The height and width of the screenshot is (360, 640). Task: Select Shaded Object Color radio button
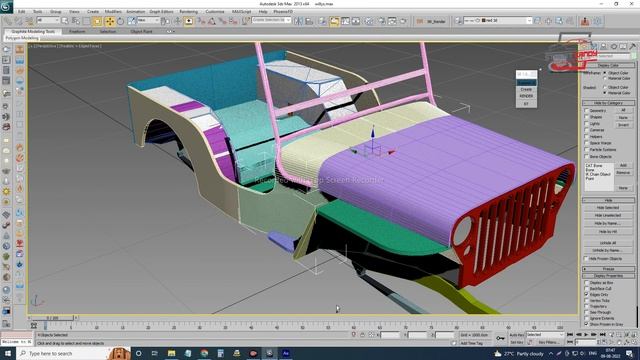click(x=605, y=87)
